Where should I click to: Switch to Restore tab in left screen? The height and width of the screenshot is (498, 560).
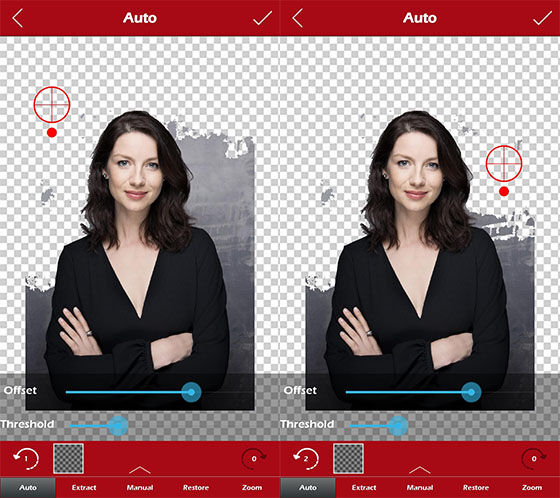tap(196, 488)
